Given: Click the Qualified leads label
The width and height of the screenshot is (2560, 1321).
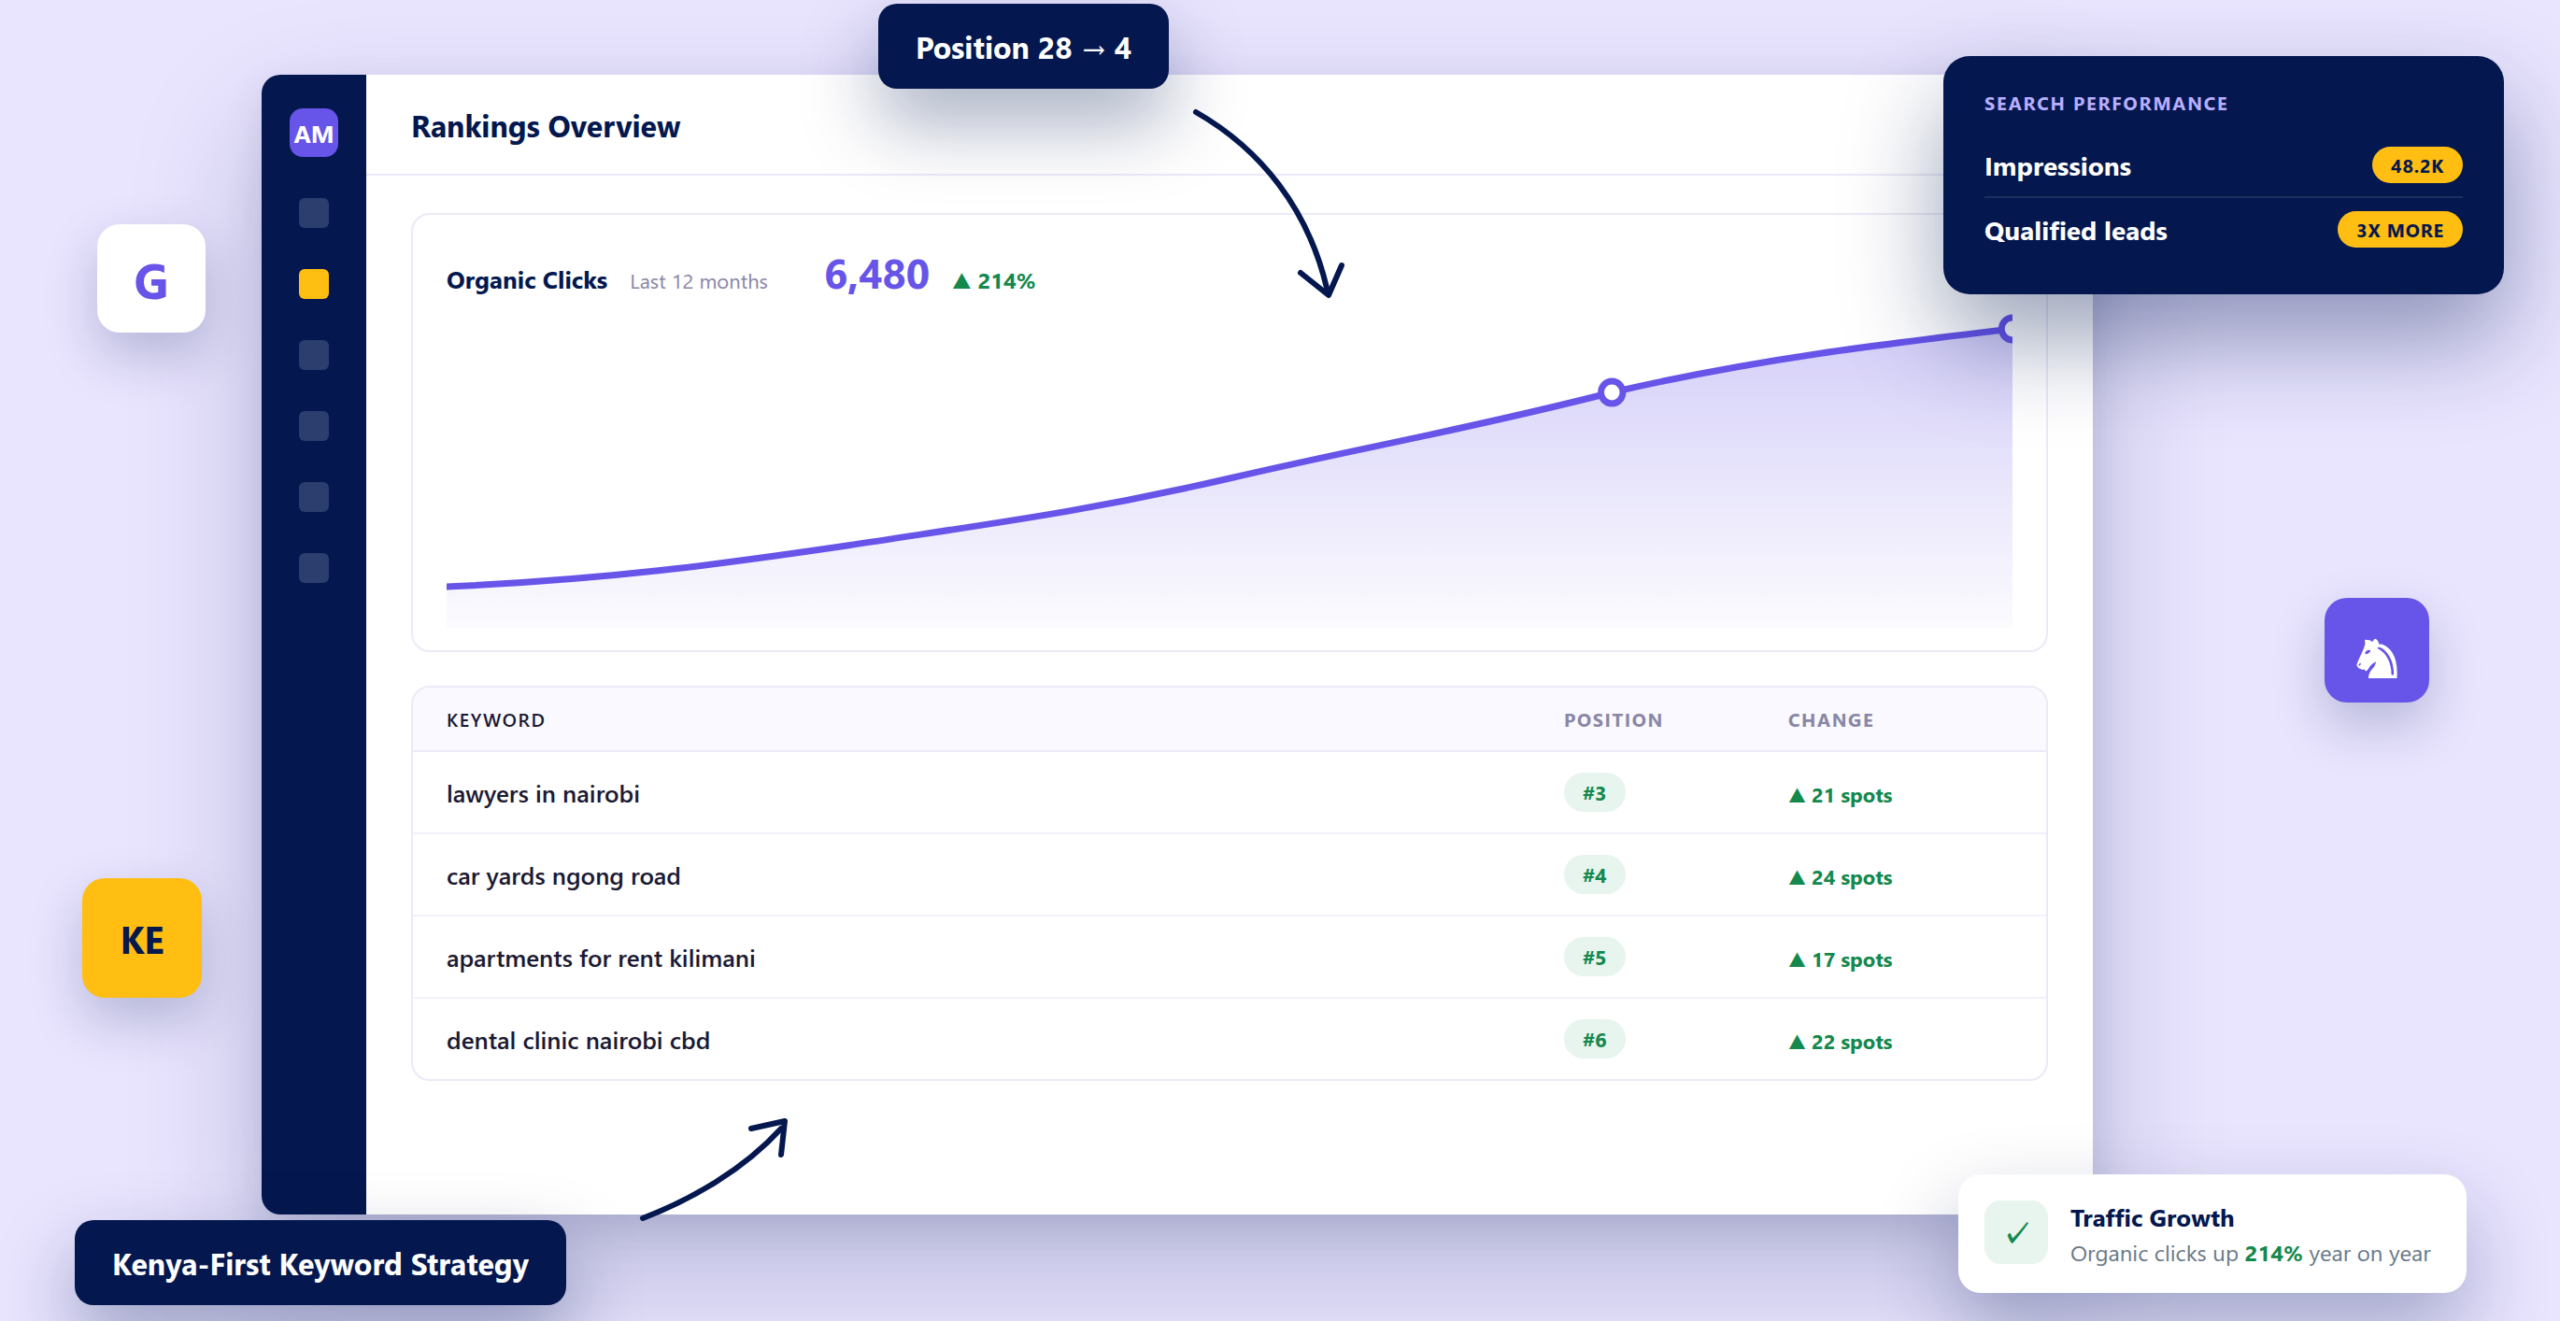Looking at the screenshot, I should (x=2075, y=231).
